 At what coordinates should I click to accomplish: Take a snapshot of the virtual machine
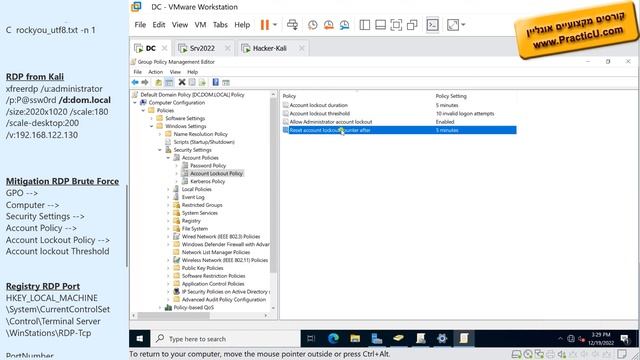click(x=313, y=25)
